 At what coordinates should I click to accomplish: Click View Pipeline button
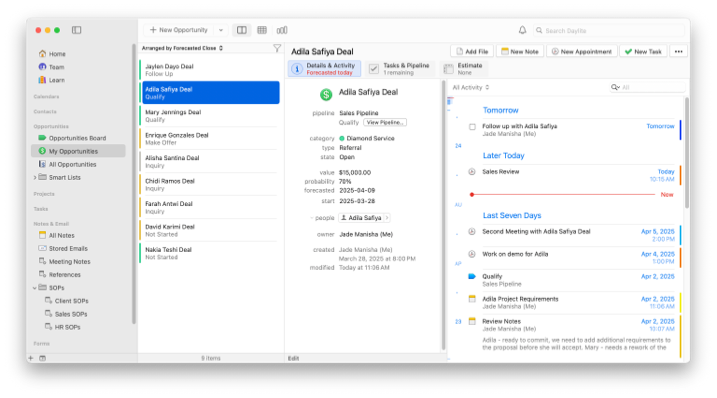(x=385, y=123)
